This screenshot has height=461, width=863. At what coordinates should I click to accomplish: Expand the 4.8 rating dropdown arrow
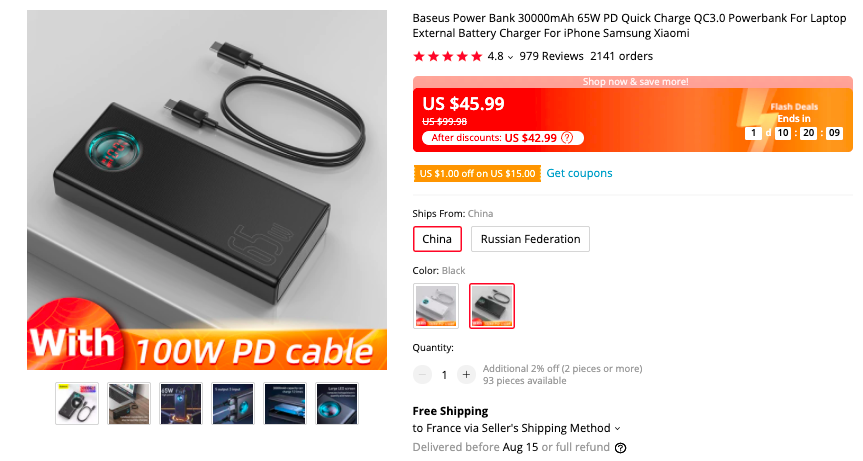tap(511, 57)
